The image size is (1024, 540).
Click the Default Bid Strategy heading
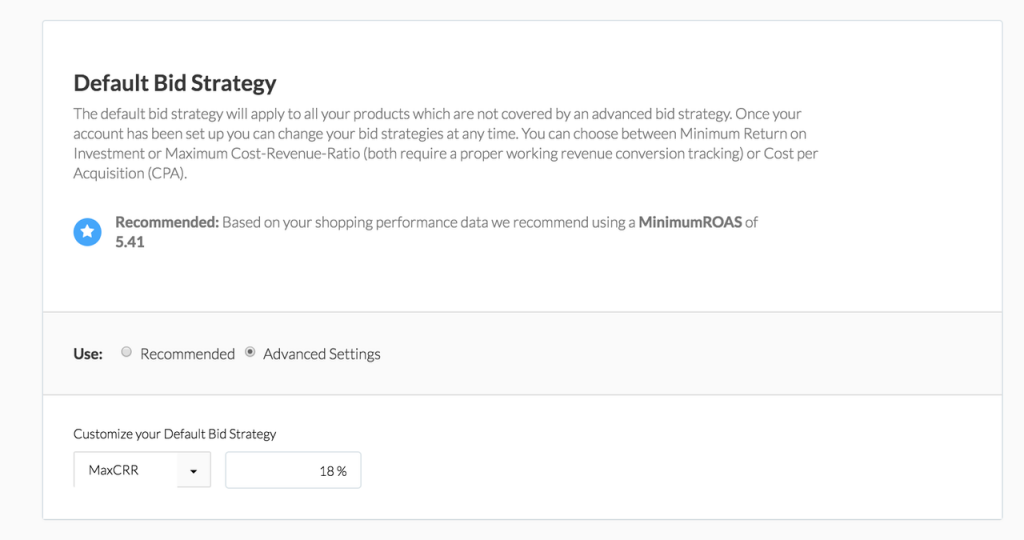pos(174,83)
